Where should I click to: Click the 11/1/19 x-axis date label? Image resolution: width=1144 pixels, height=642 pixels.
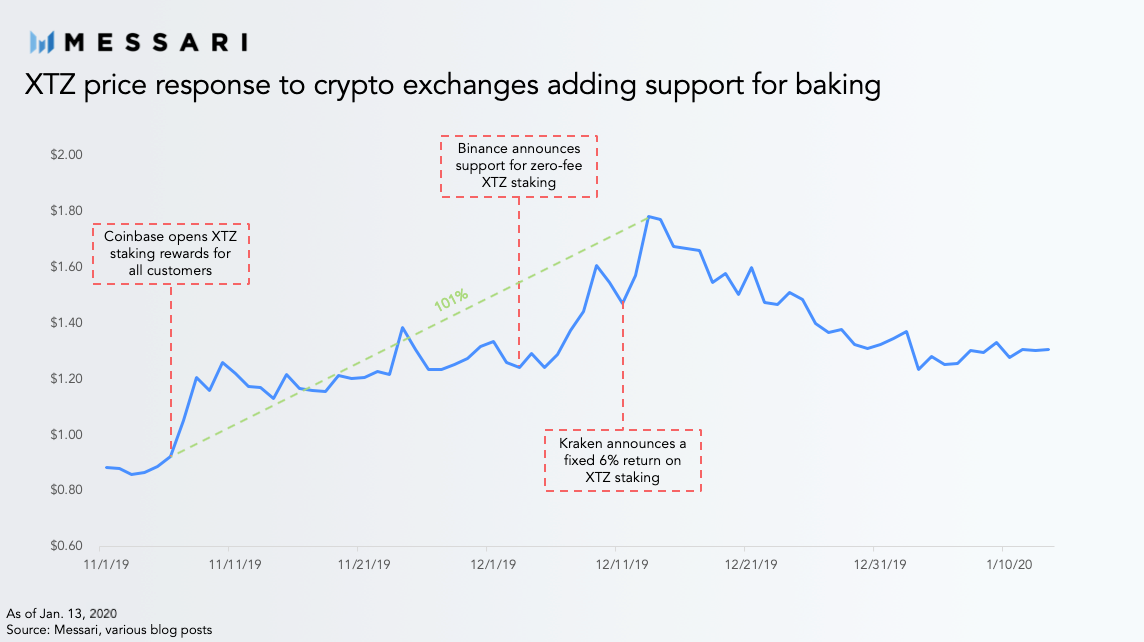107,565
